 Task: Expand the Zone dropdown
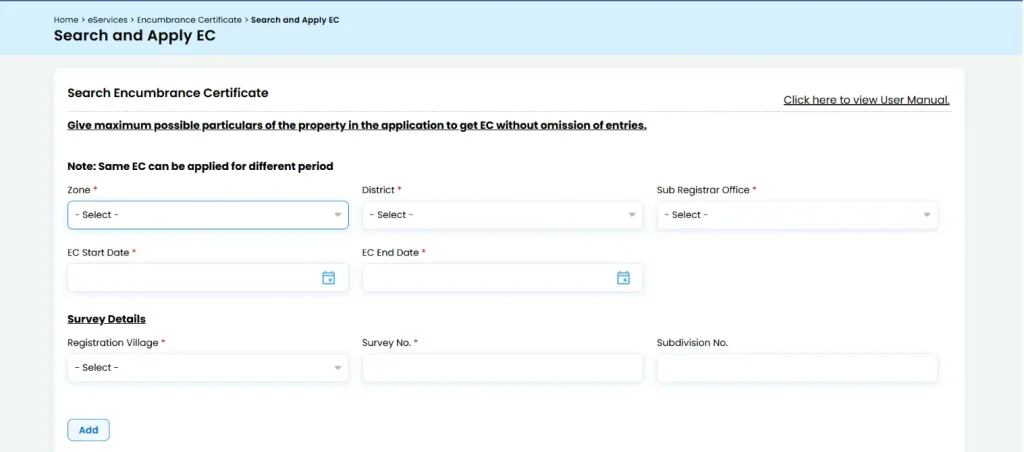point(208,215)
